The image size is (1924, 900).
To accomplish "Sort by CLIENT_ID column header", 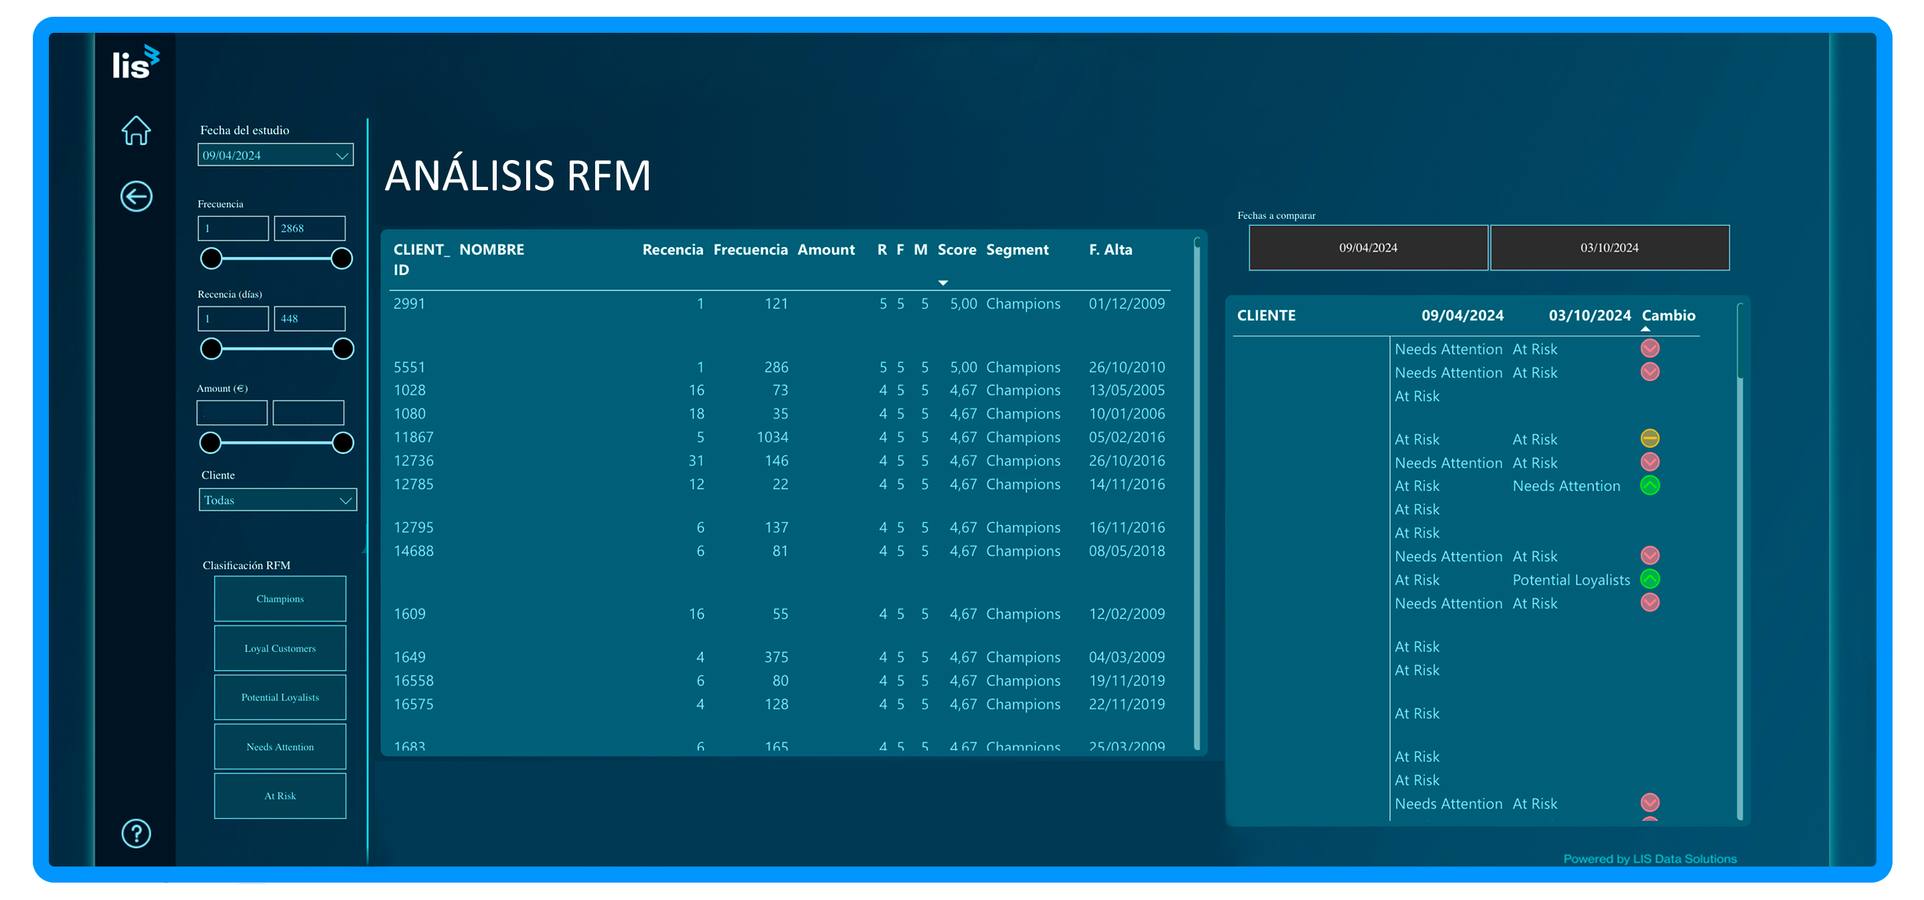I will (x=420, y=259).
